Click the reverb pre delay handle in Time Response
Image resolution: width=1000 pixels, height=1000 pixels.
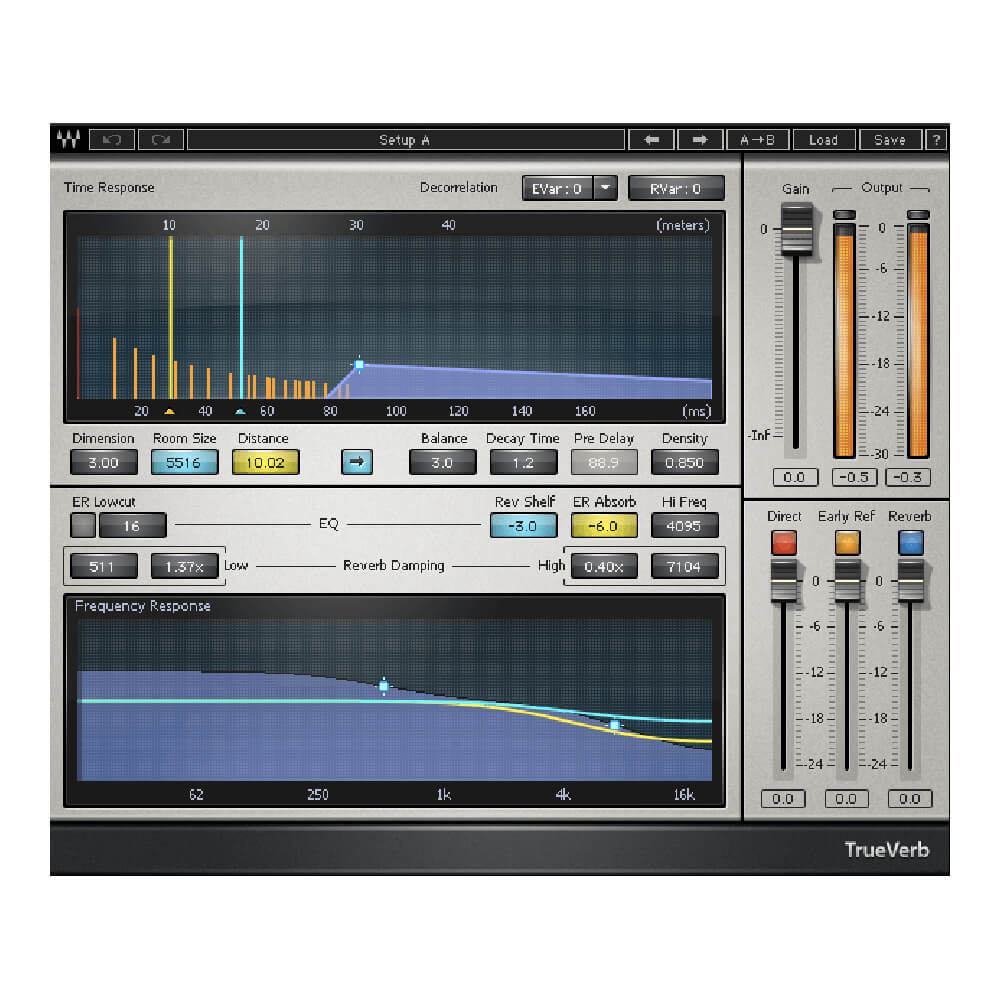click(x=359, y=364)
